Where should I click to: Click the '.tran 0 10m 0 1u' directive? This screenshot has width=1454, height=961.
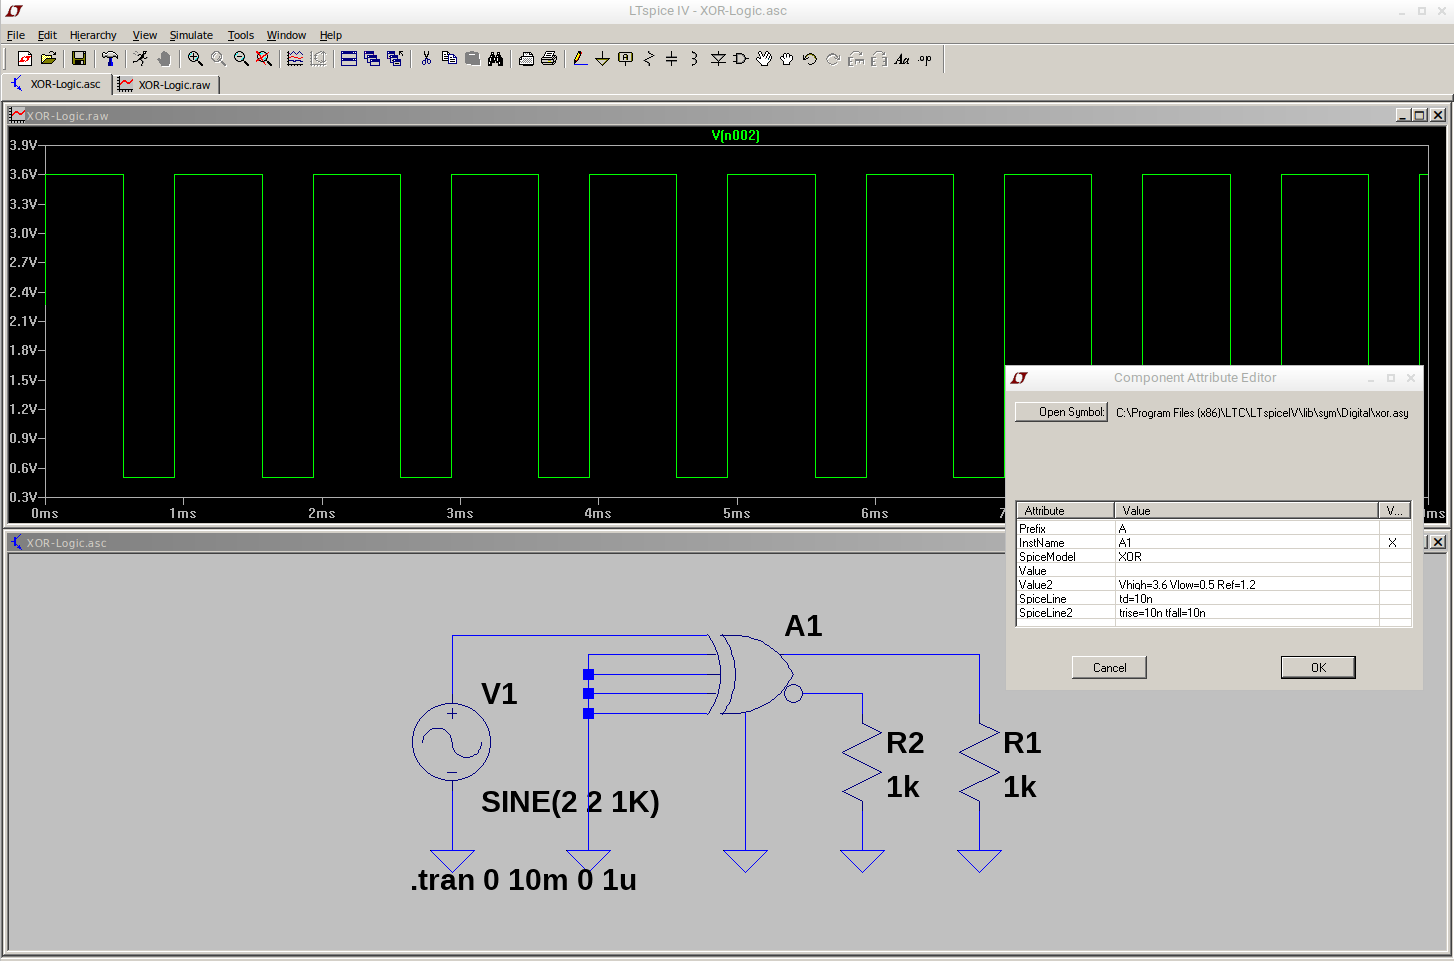pyautogui.click(x=523, y=880)
